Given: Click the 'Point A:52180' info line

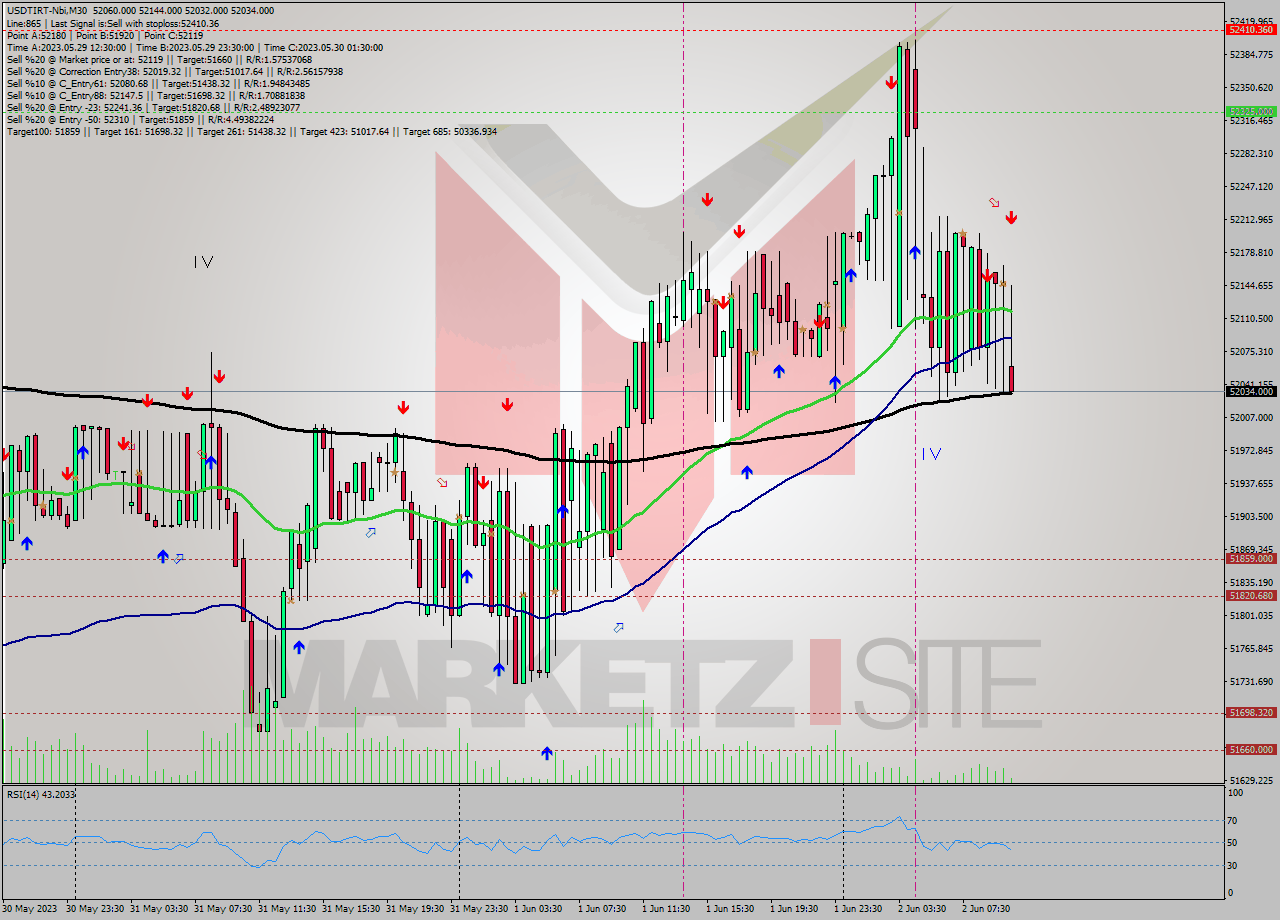Looking at the screenshot, I should (105, 35).
